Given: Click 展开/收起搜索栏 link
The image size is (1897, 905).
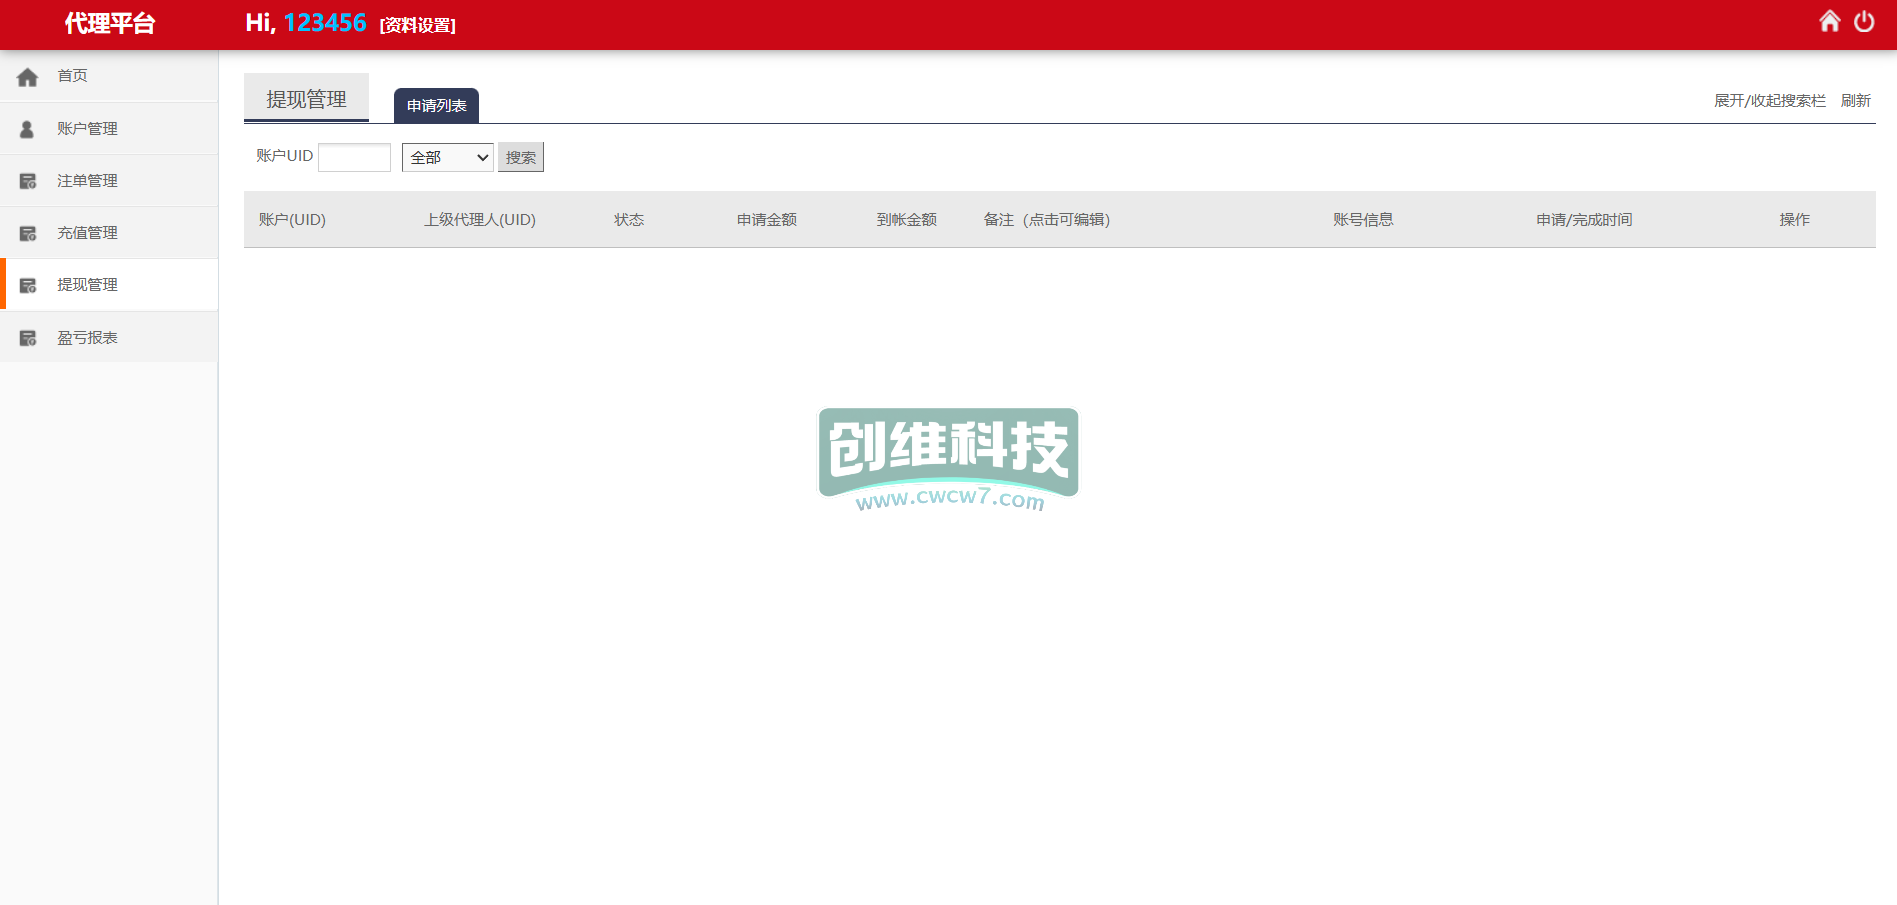Looking at the screenshot, I should click(x=1770, y=100).
